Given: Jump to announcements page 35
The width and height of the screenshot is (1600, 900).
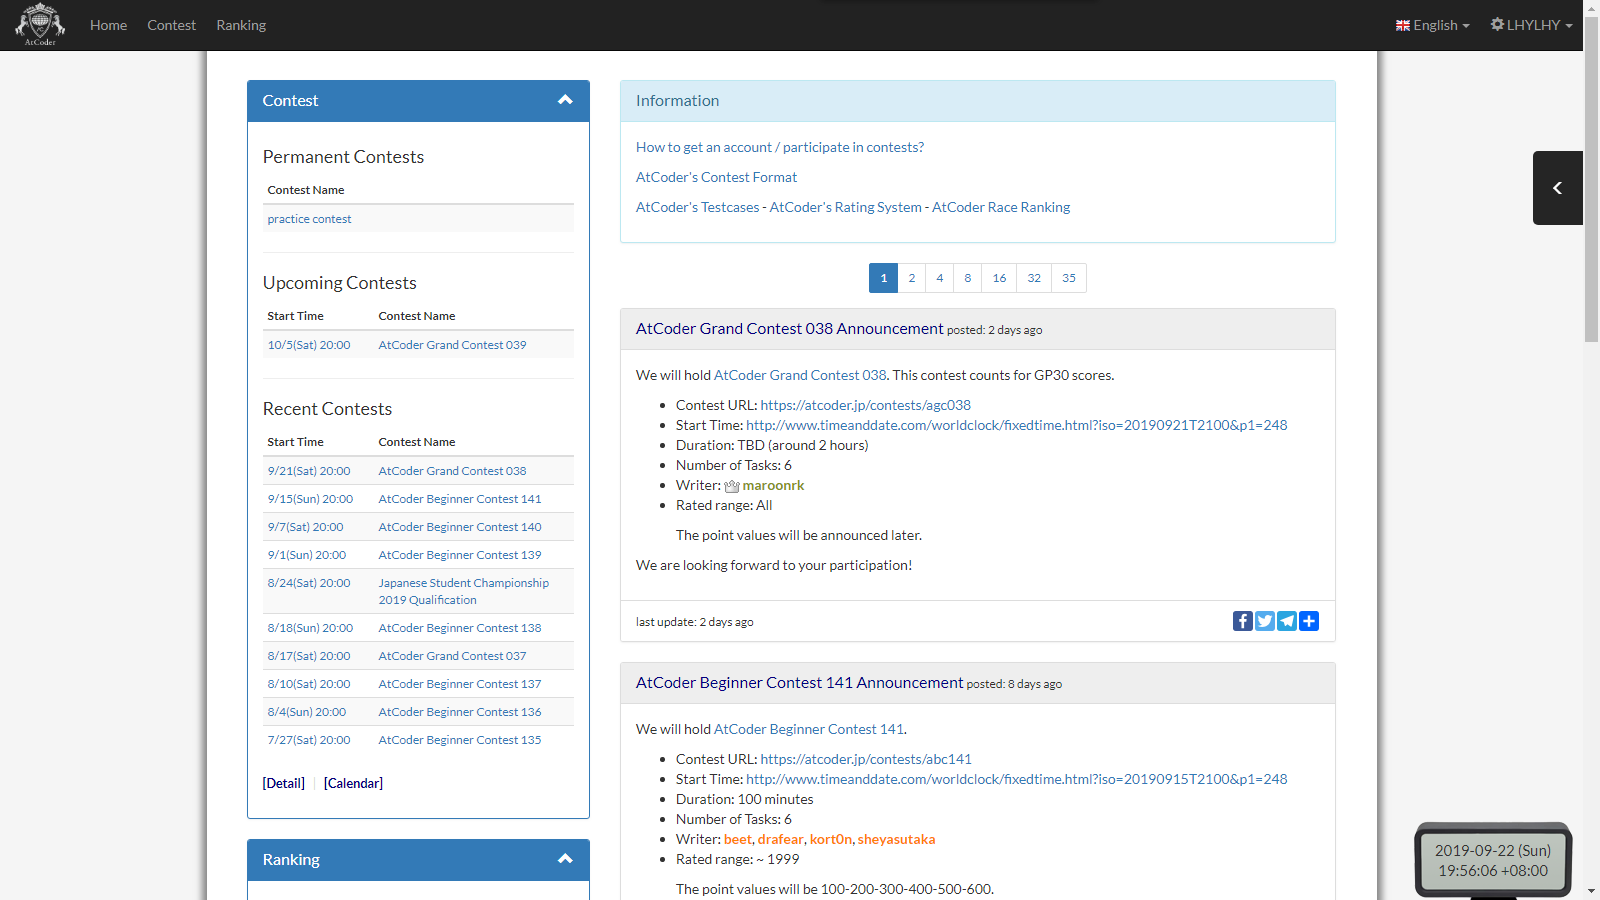Looking at the screenshot, I should pos(1069,278).
